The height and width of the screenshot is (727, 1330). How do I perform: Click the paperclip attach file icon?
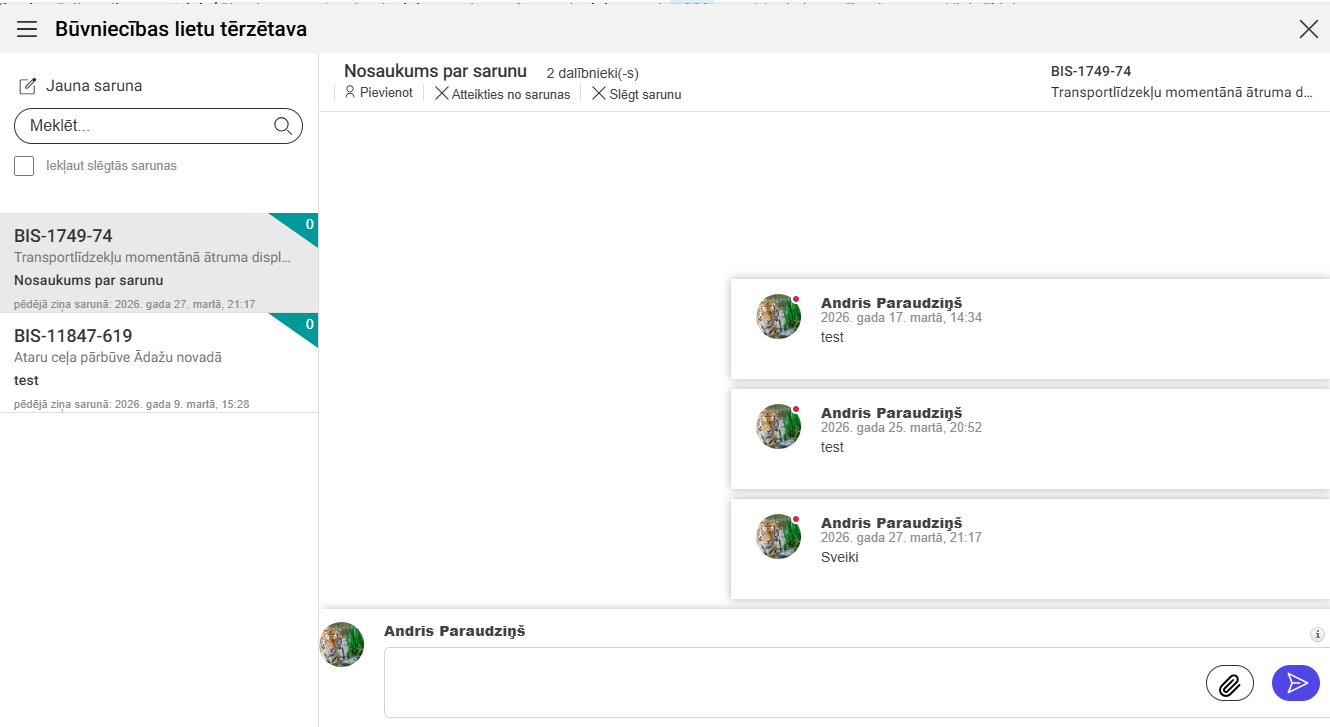[1230, 684]
